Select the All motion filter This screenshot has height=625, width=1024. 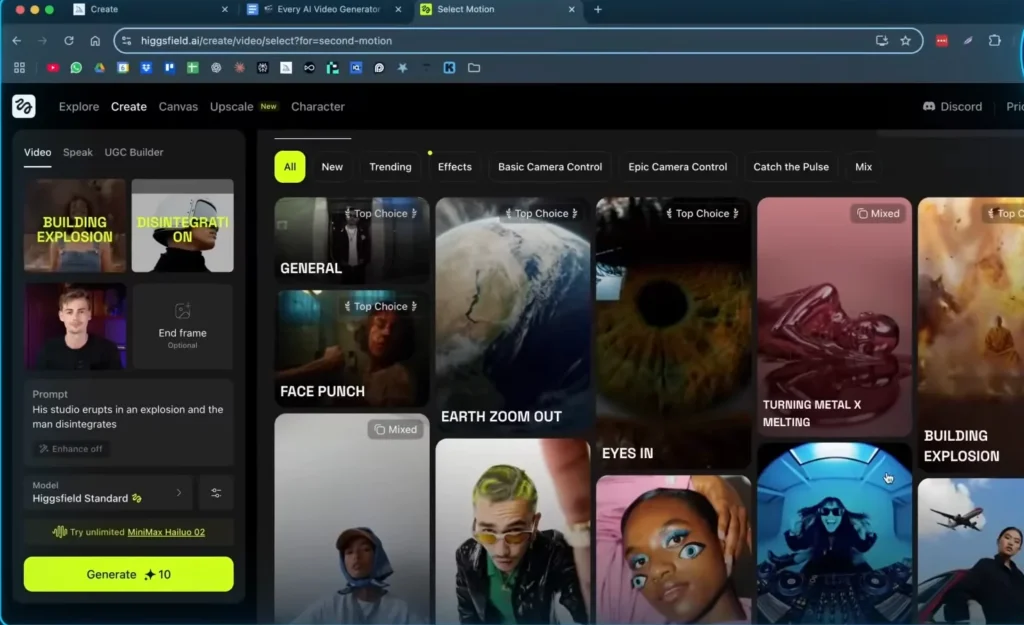click(289, 167)
